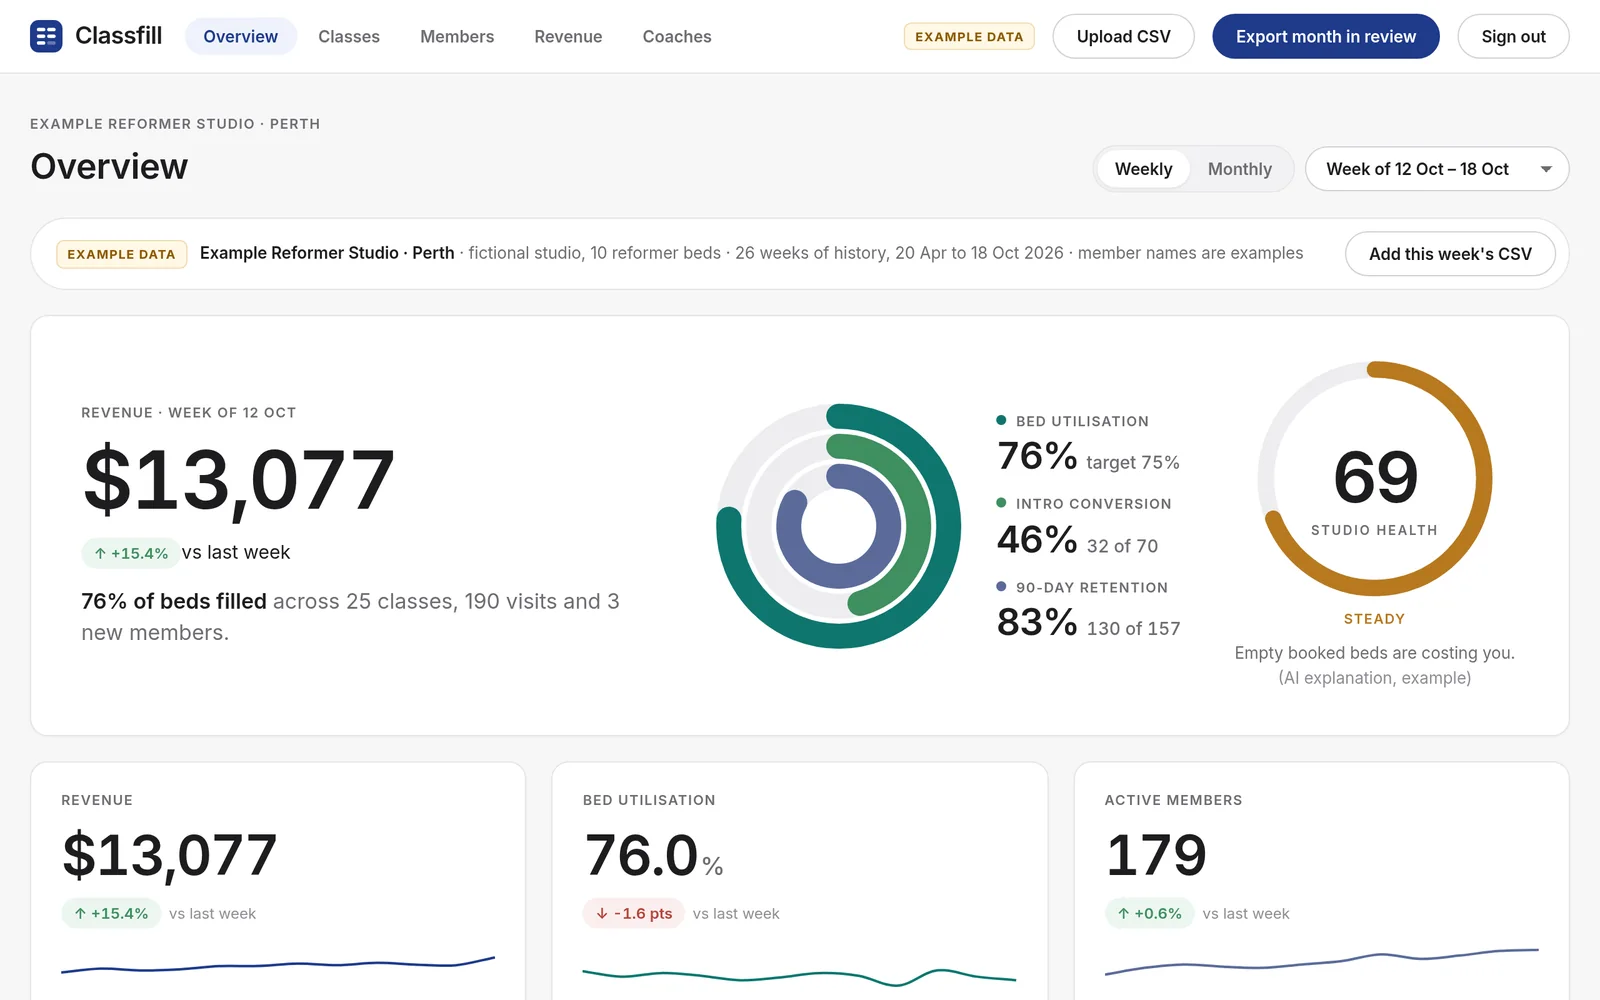The height and width of the screenshot is (1000, 1600).
Task: Click the Studio Health score gauge
Action: [1375, 479]
